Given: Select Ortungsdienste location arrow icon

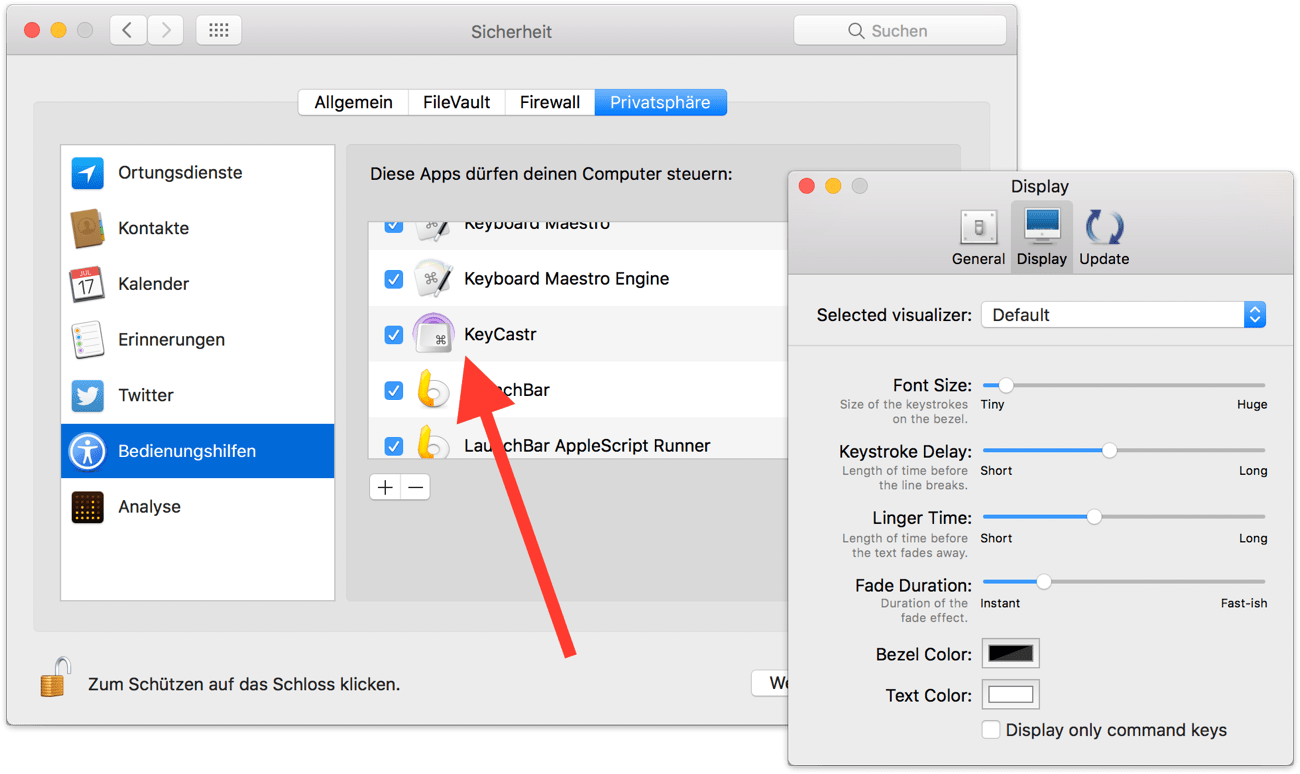Looking at the screenshot, I should point(88,173).
